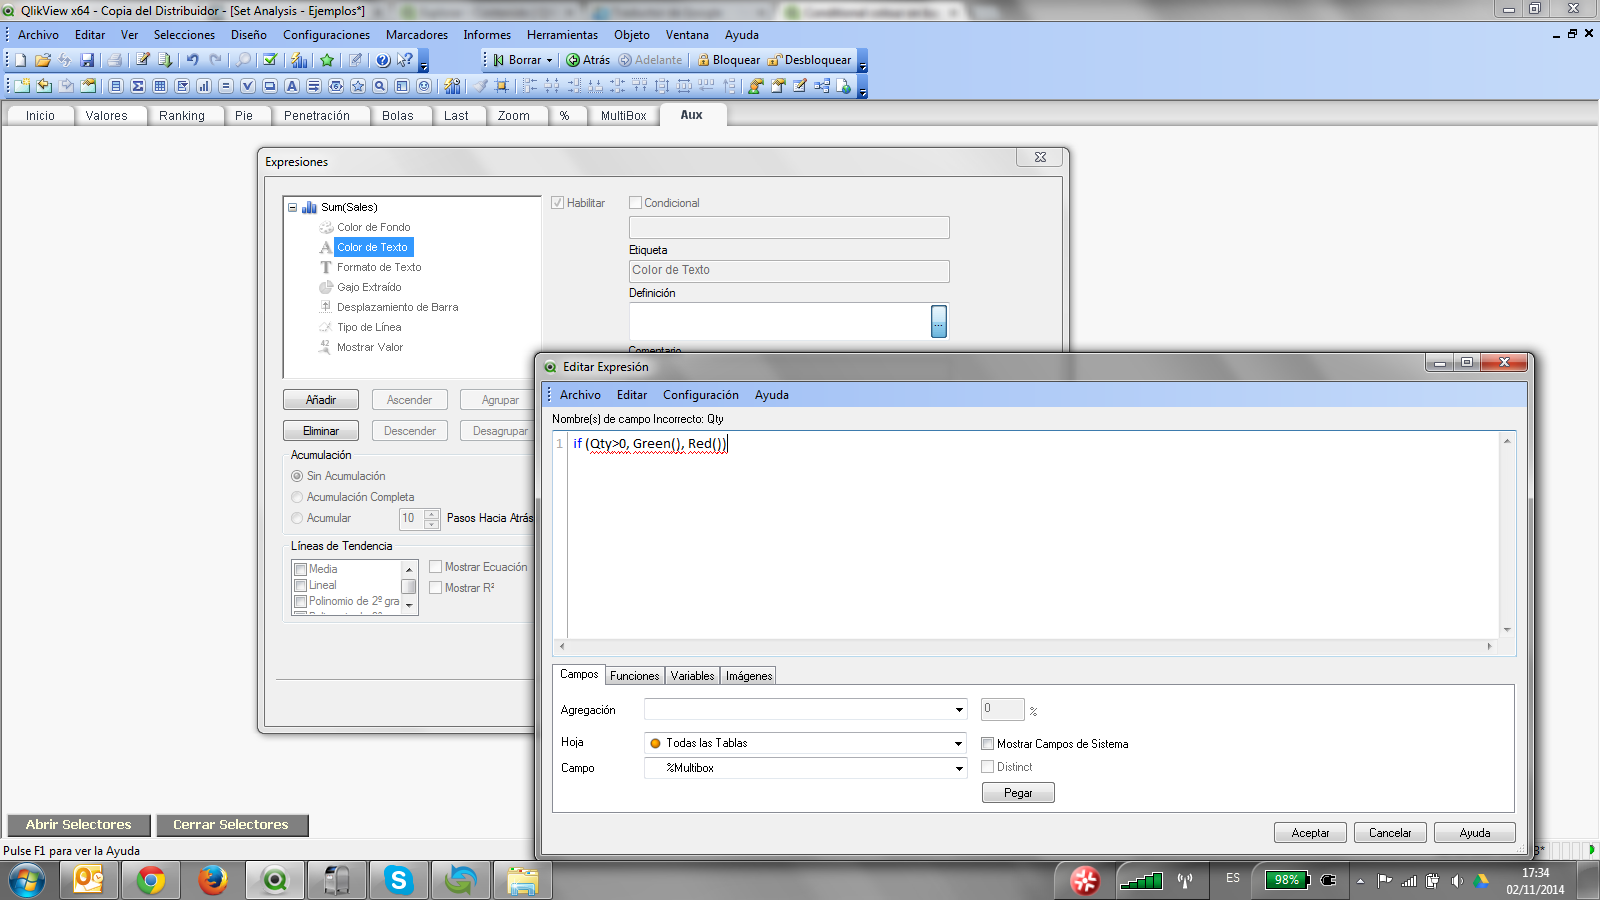Launch Skype from the taskbar
Viewport: 1600px width, 900px height.
(399, 880)
